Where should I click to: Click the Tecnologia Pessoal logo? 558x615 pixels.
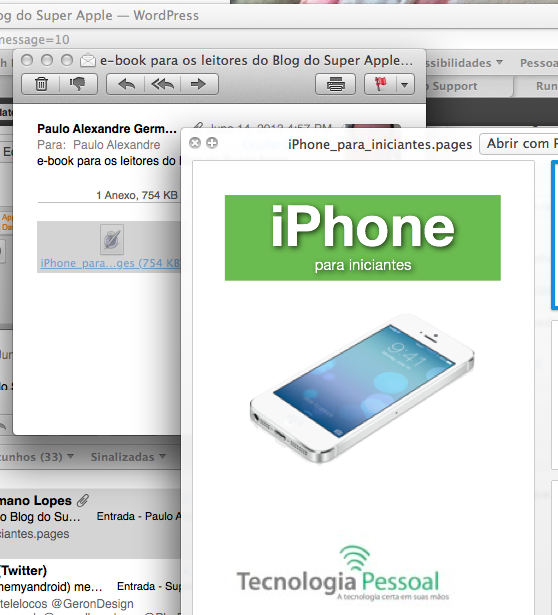tap(343, 575)
